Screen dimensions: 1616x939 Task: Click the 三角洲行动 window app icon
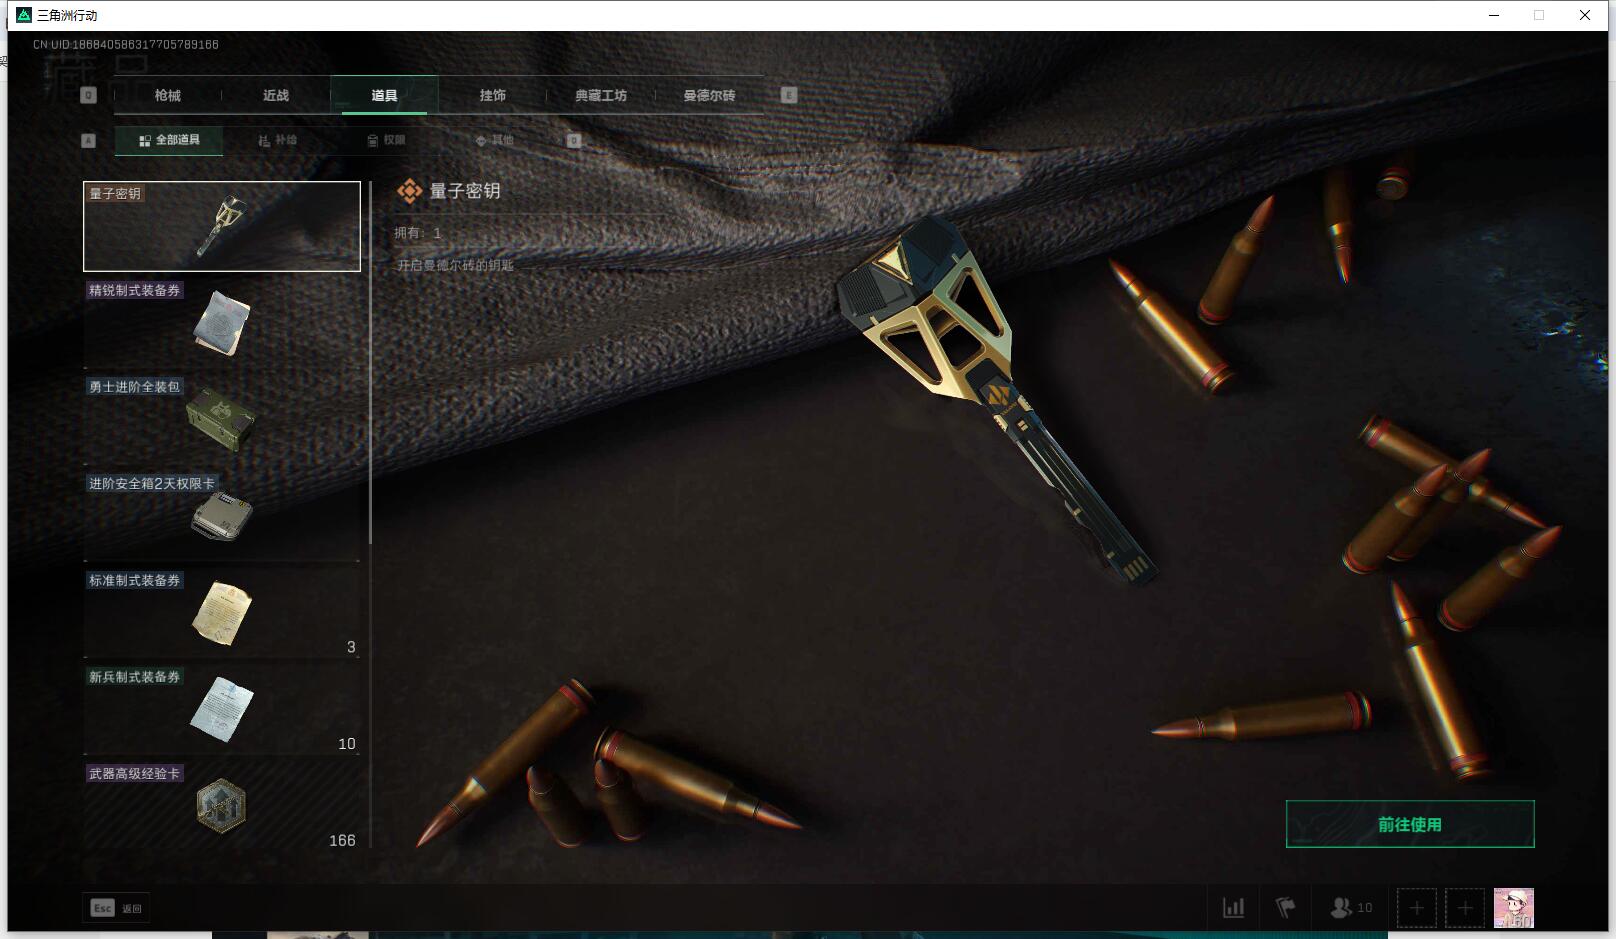tap(24, 15)
